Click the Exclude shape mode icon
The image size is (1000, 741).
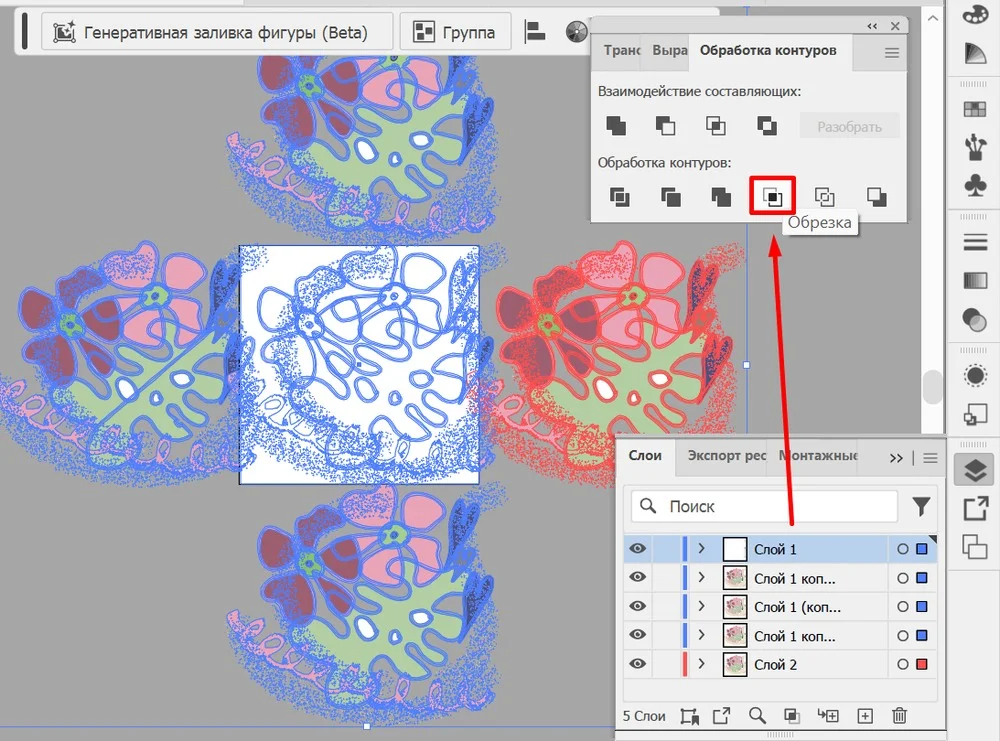point(767,126)
